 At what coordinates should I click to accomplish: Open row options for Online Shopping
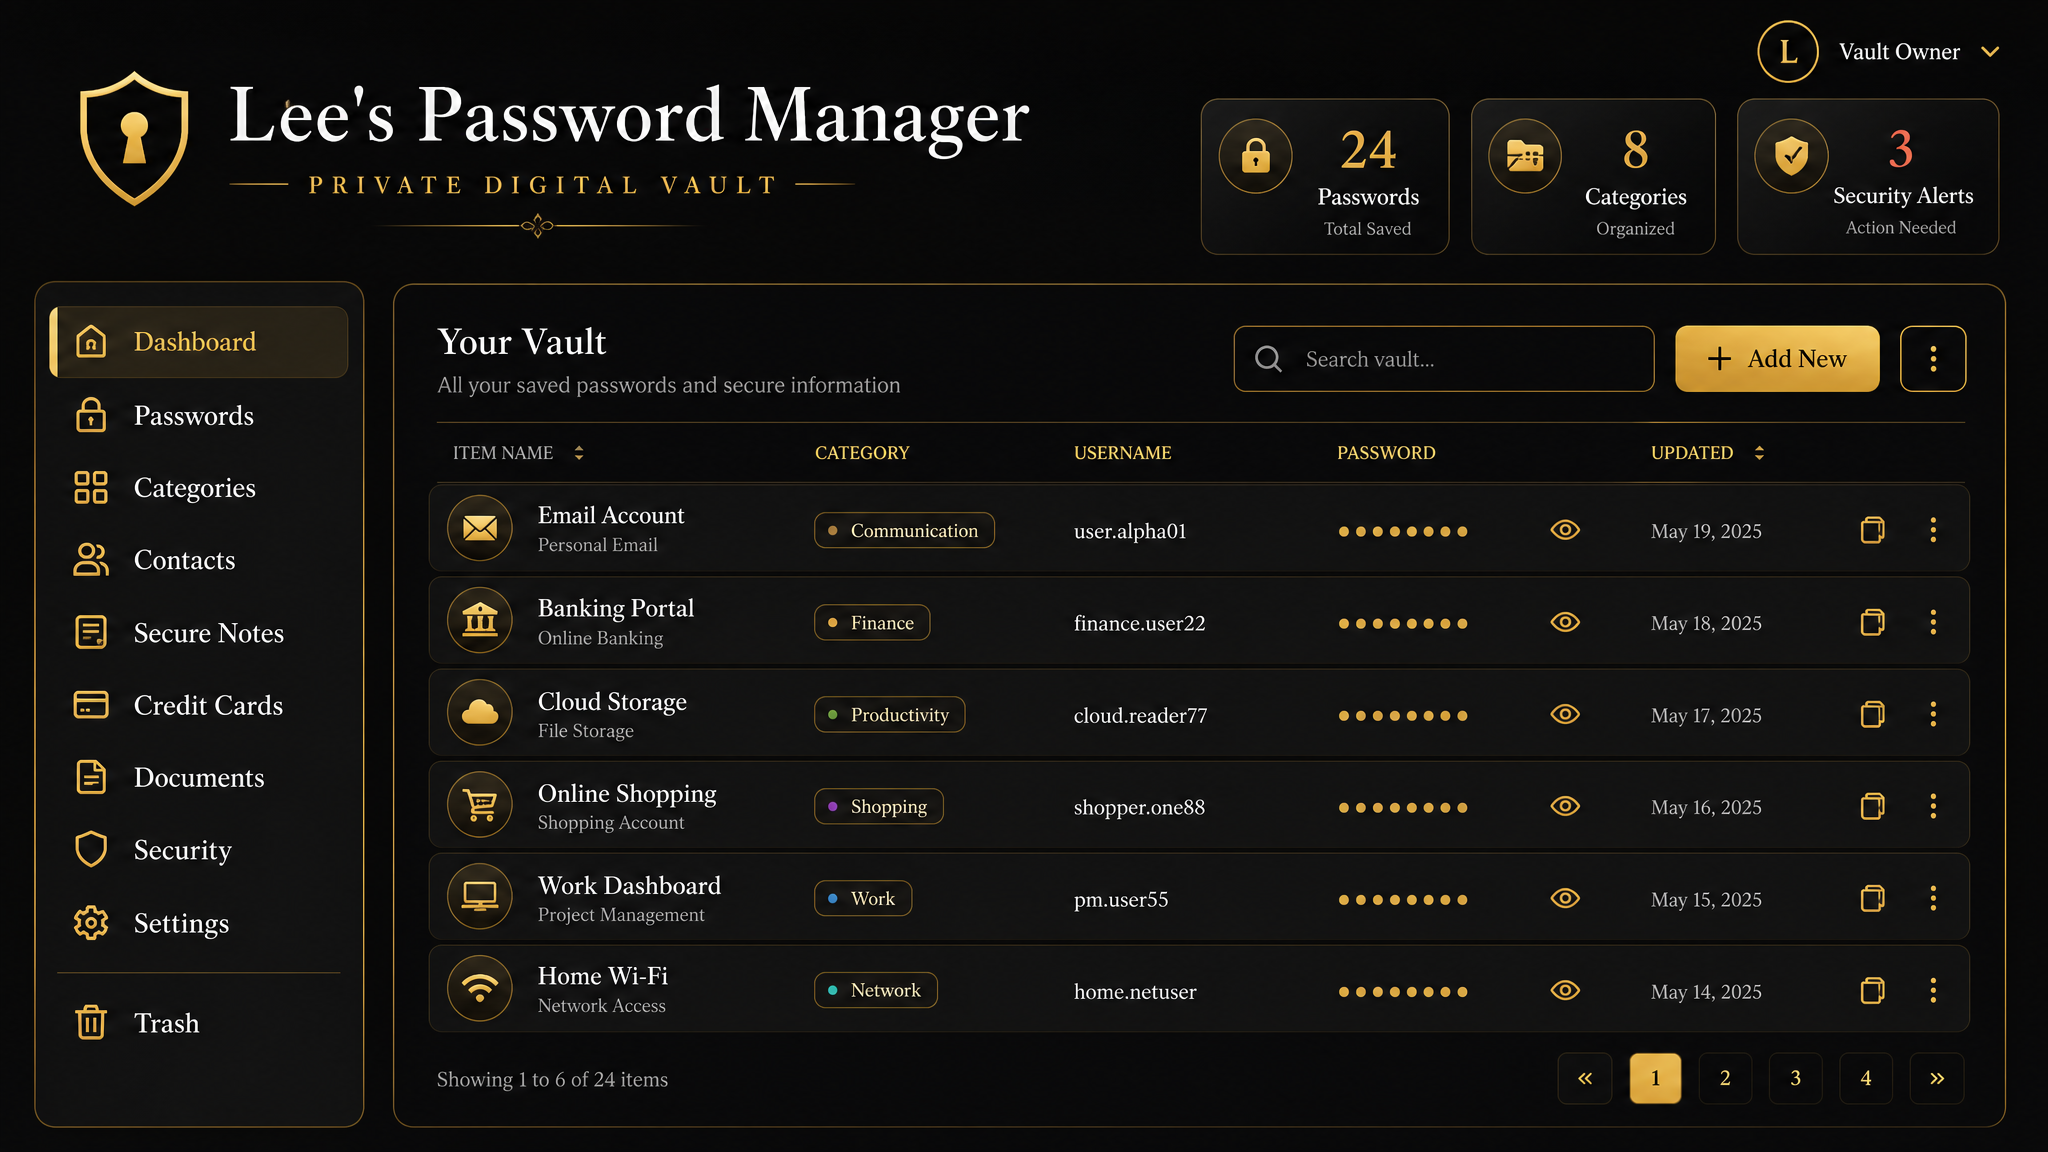[x=1933, y=806]
